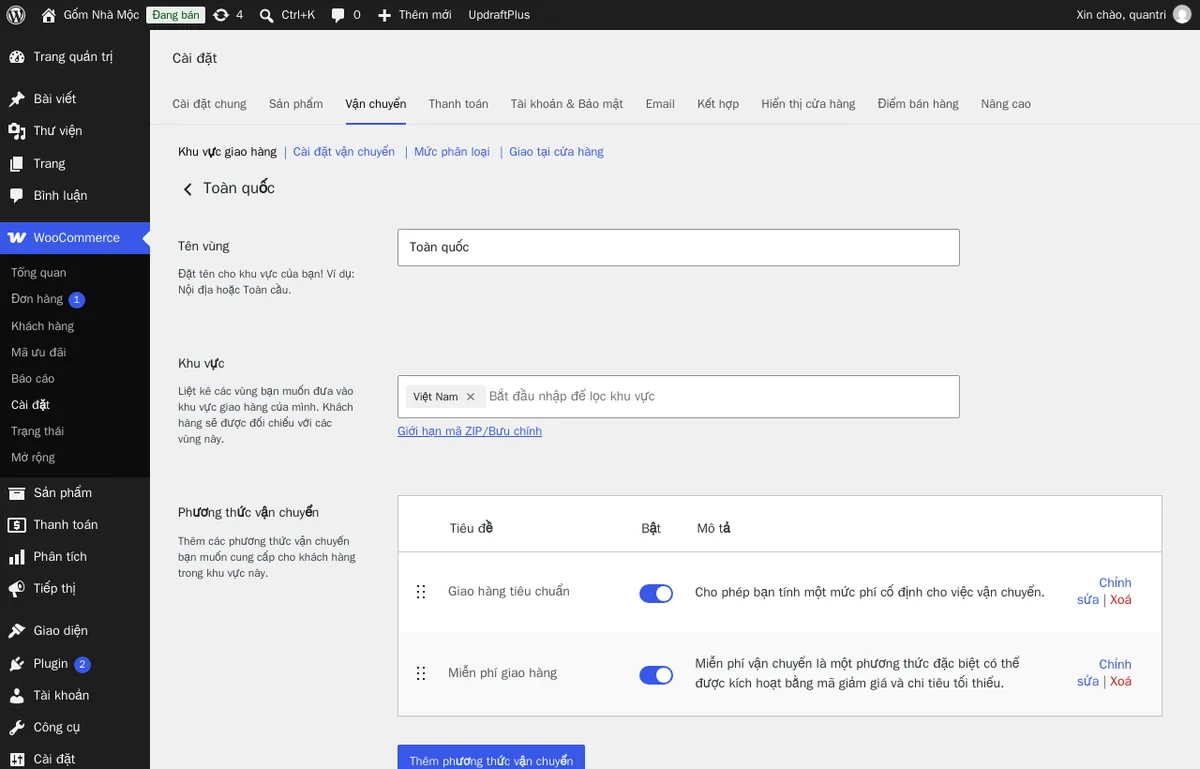Open Trạng thái submenu item
1200x769 pixels.
pyautogui.click(x=38, y=432)
